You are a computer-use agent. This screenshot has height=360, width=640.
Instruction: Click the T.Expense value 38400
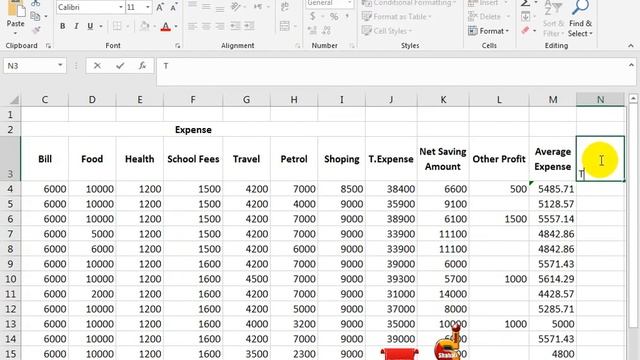coord(391,189)
